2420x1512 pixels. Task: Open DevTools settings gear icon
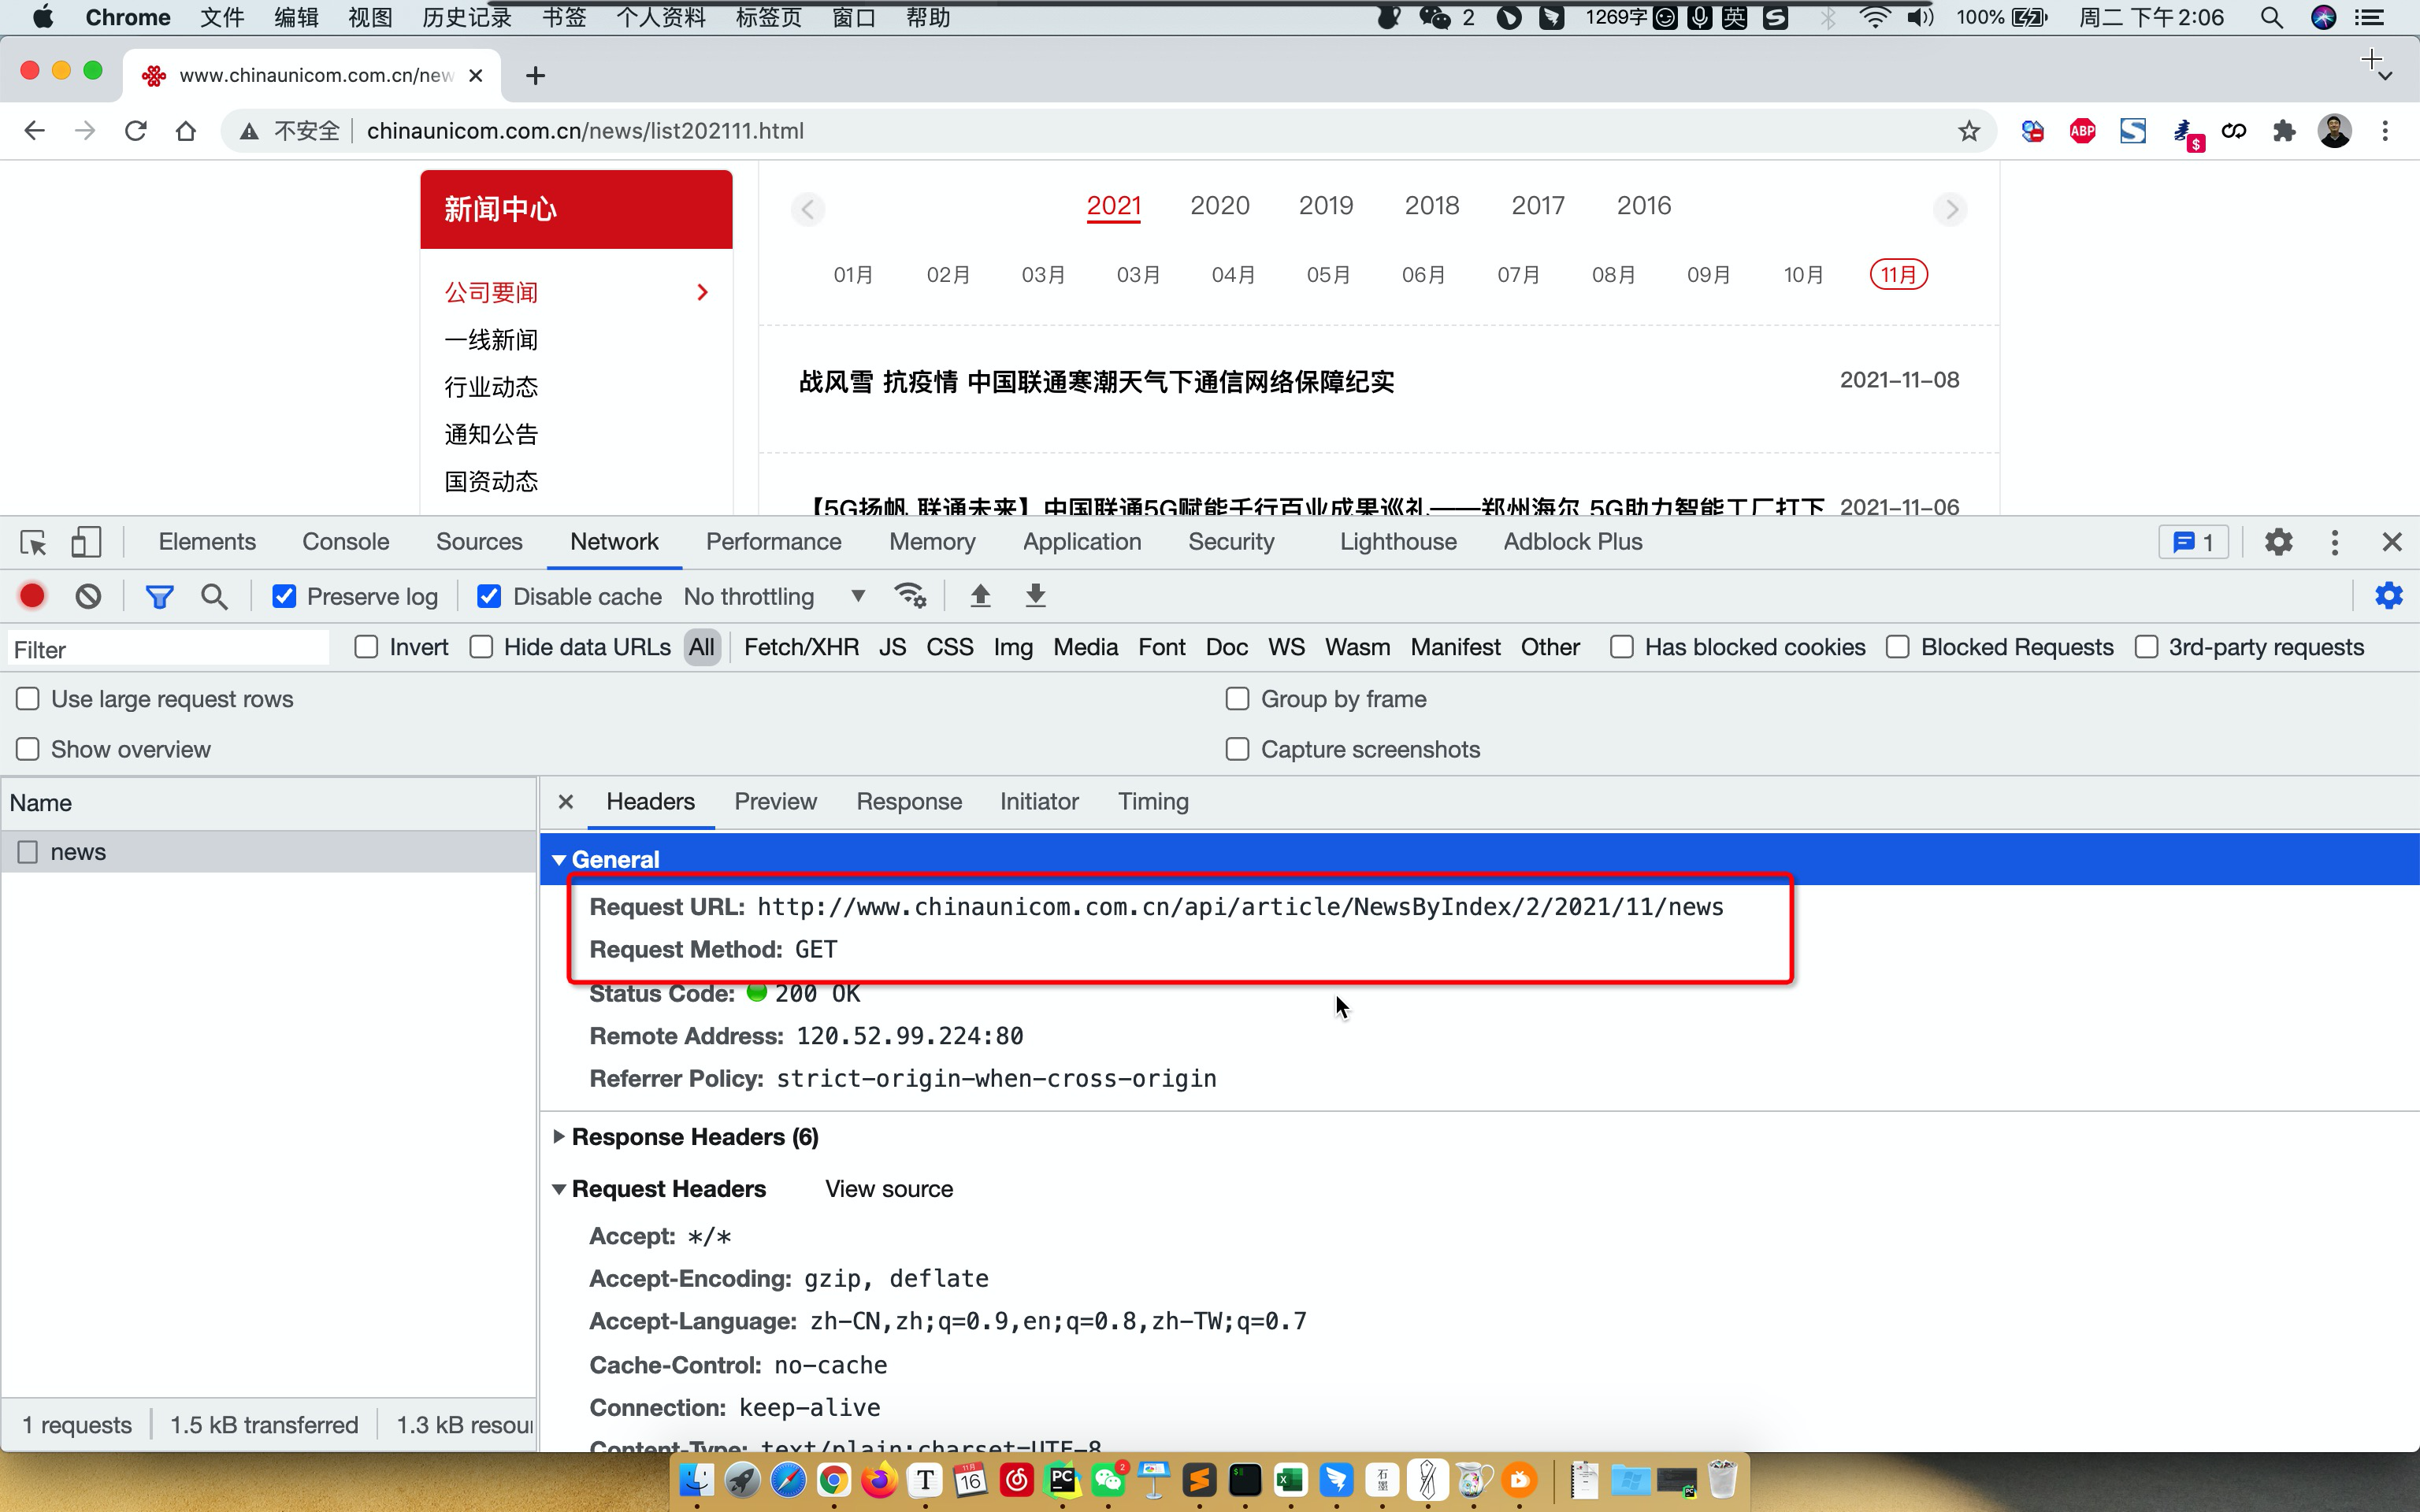tap(2278, 542)
